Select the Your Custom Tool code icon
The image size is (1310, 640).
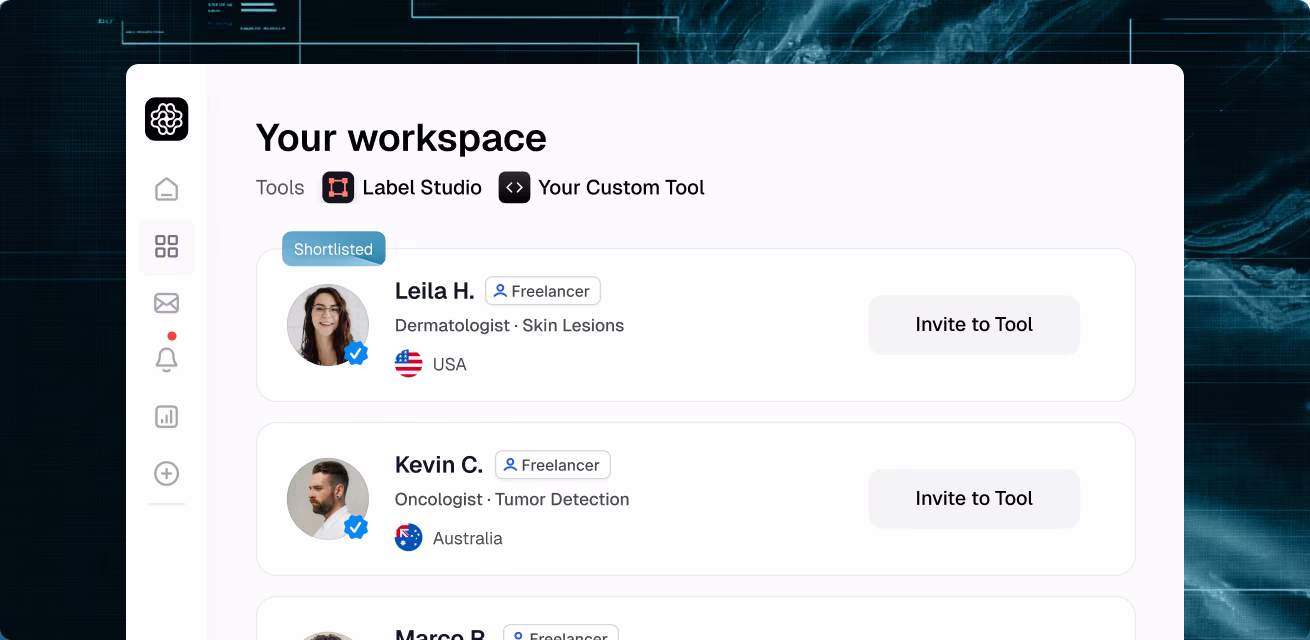(x=514, y=187)
